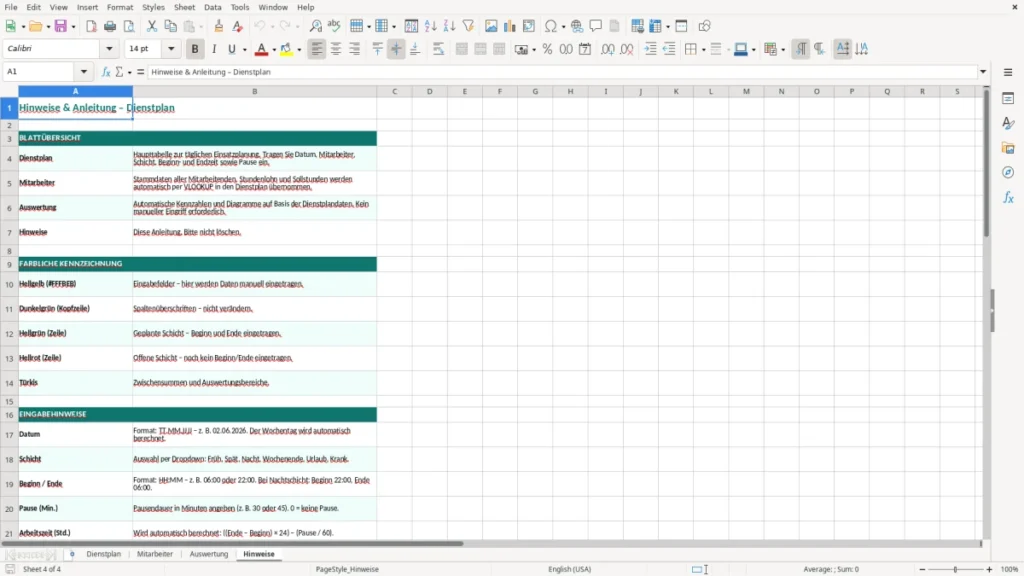1024x576 pixels.
Task: Click the Cut scissors icon
Action: pyautogui.click(x=152, y=26)
